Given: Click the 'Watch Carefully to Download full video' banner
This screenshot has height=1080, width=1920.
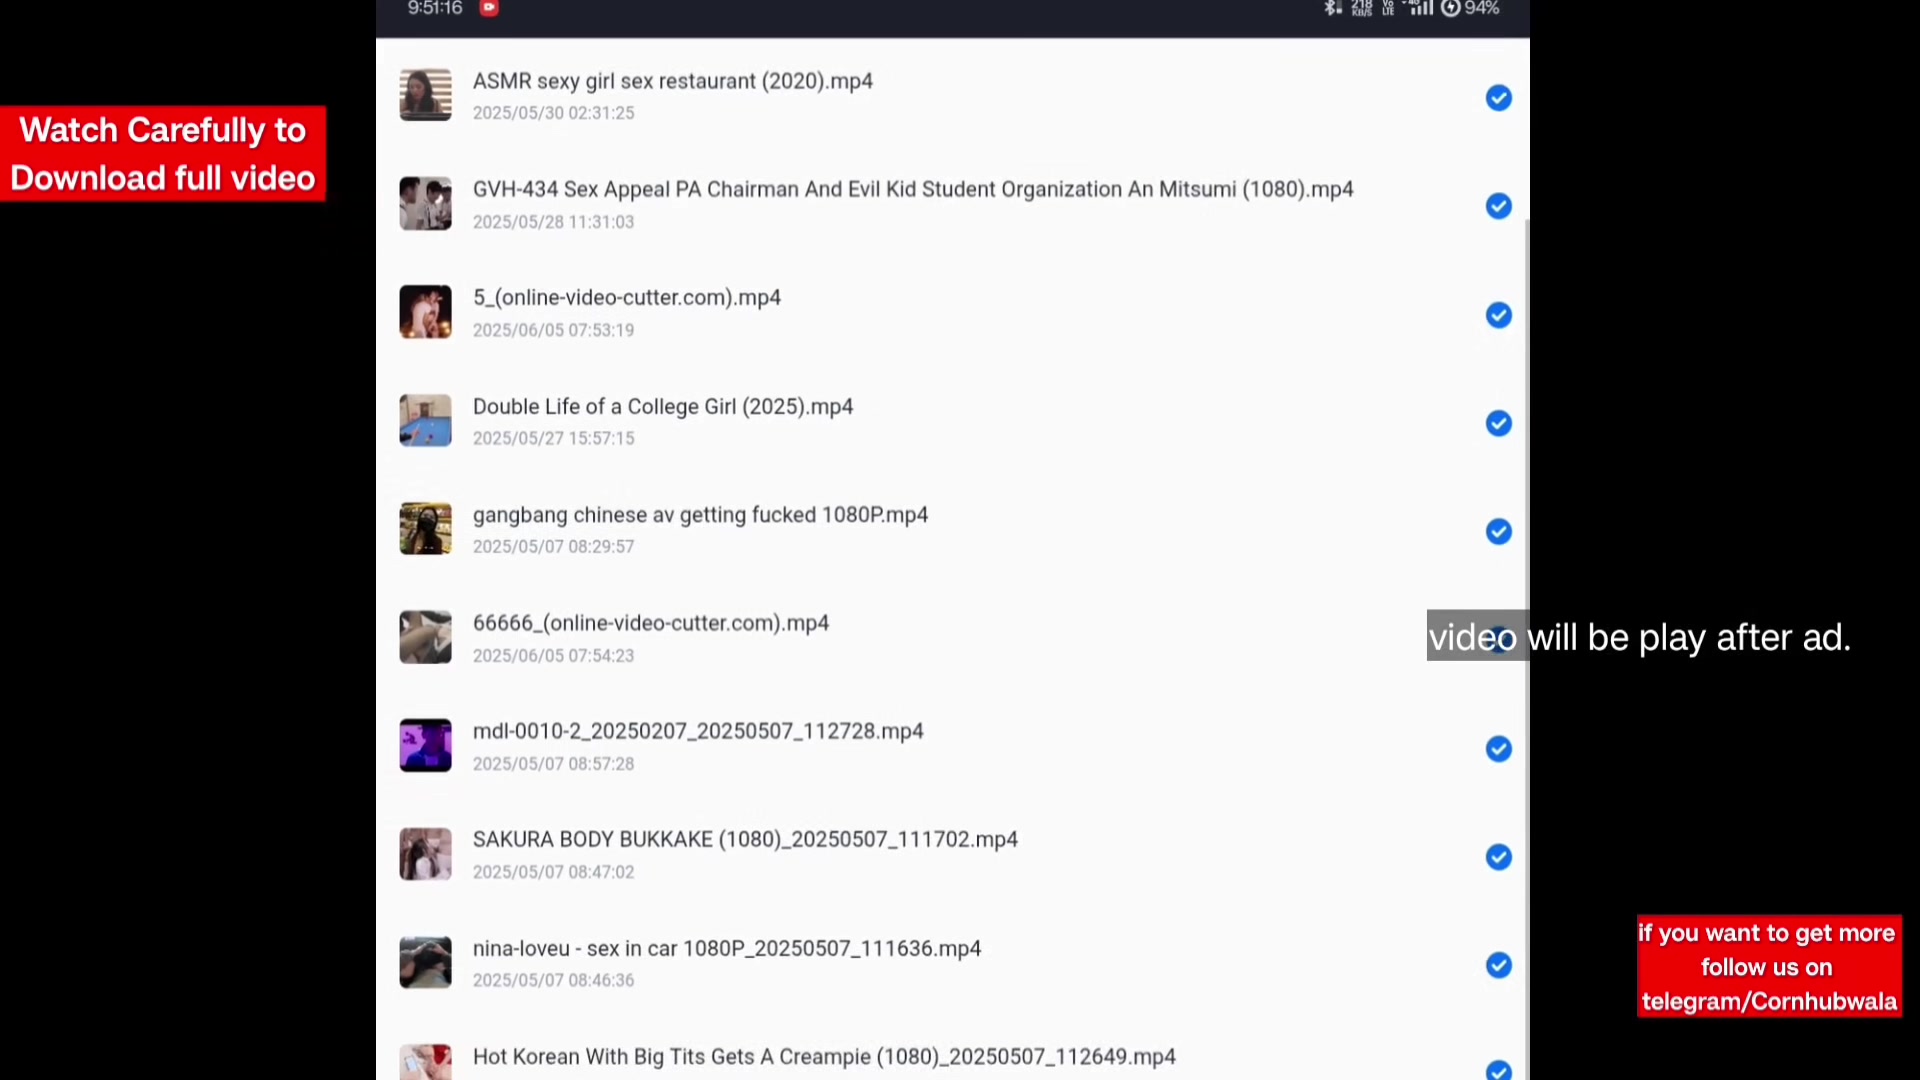Looking at the screenshot, I should coord(163,154).
